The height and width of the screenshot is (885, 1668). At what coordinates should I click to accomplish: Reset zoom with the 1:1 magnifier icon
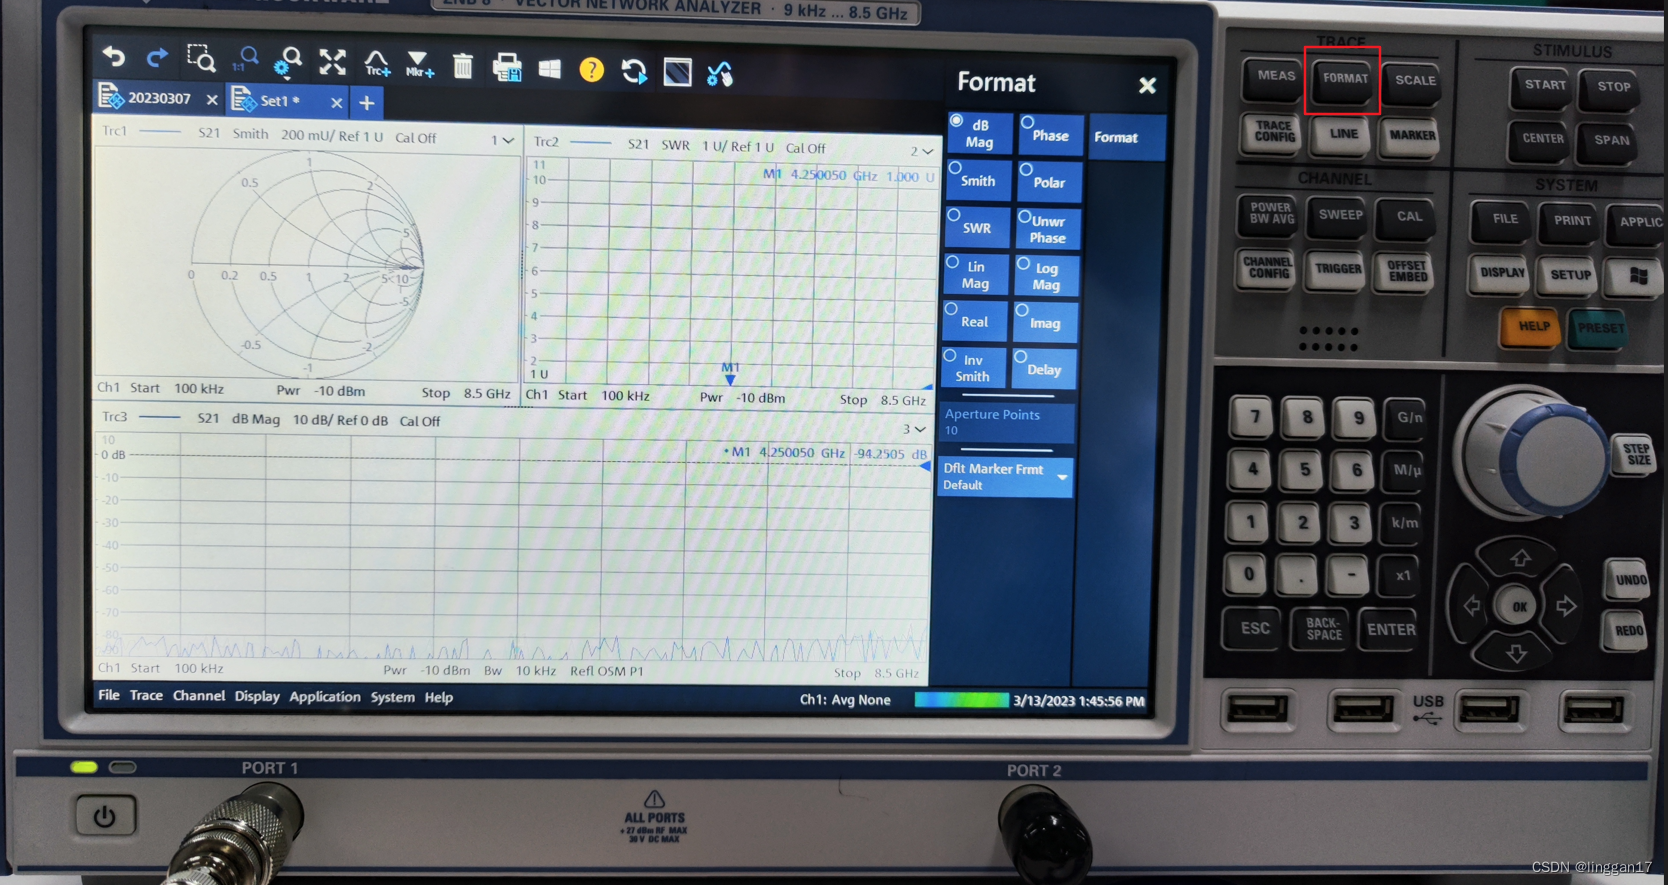tap(246, 60)
